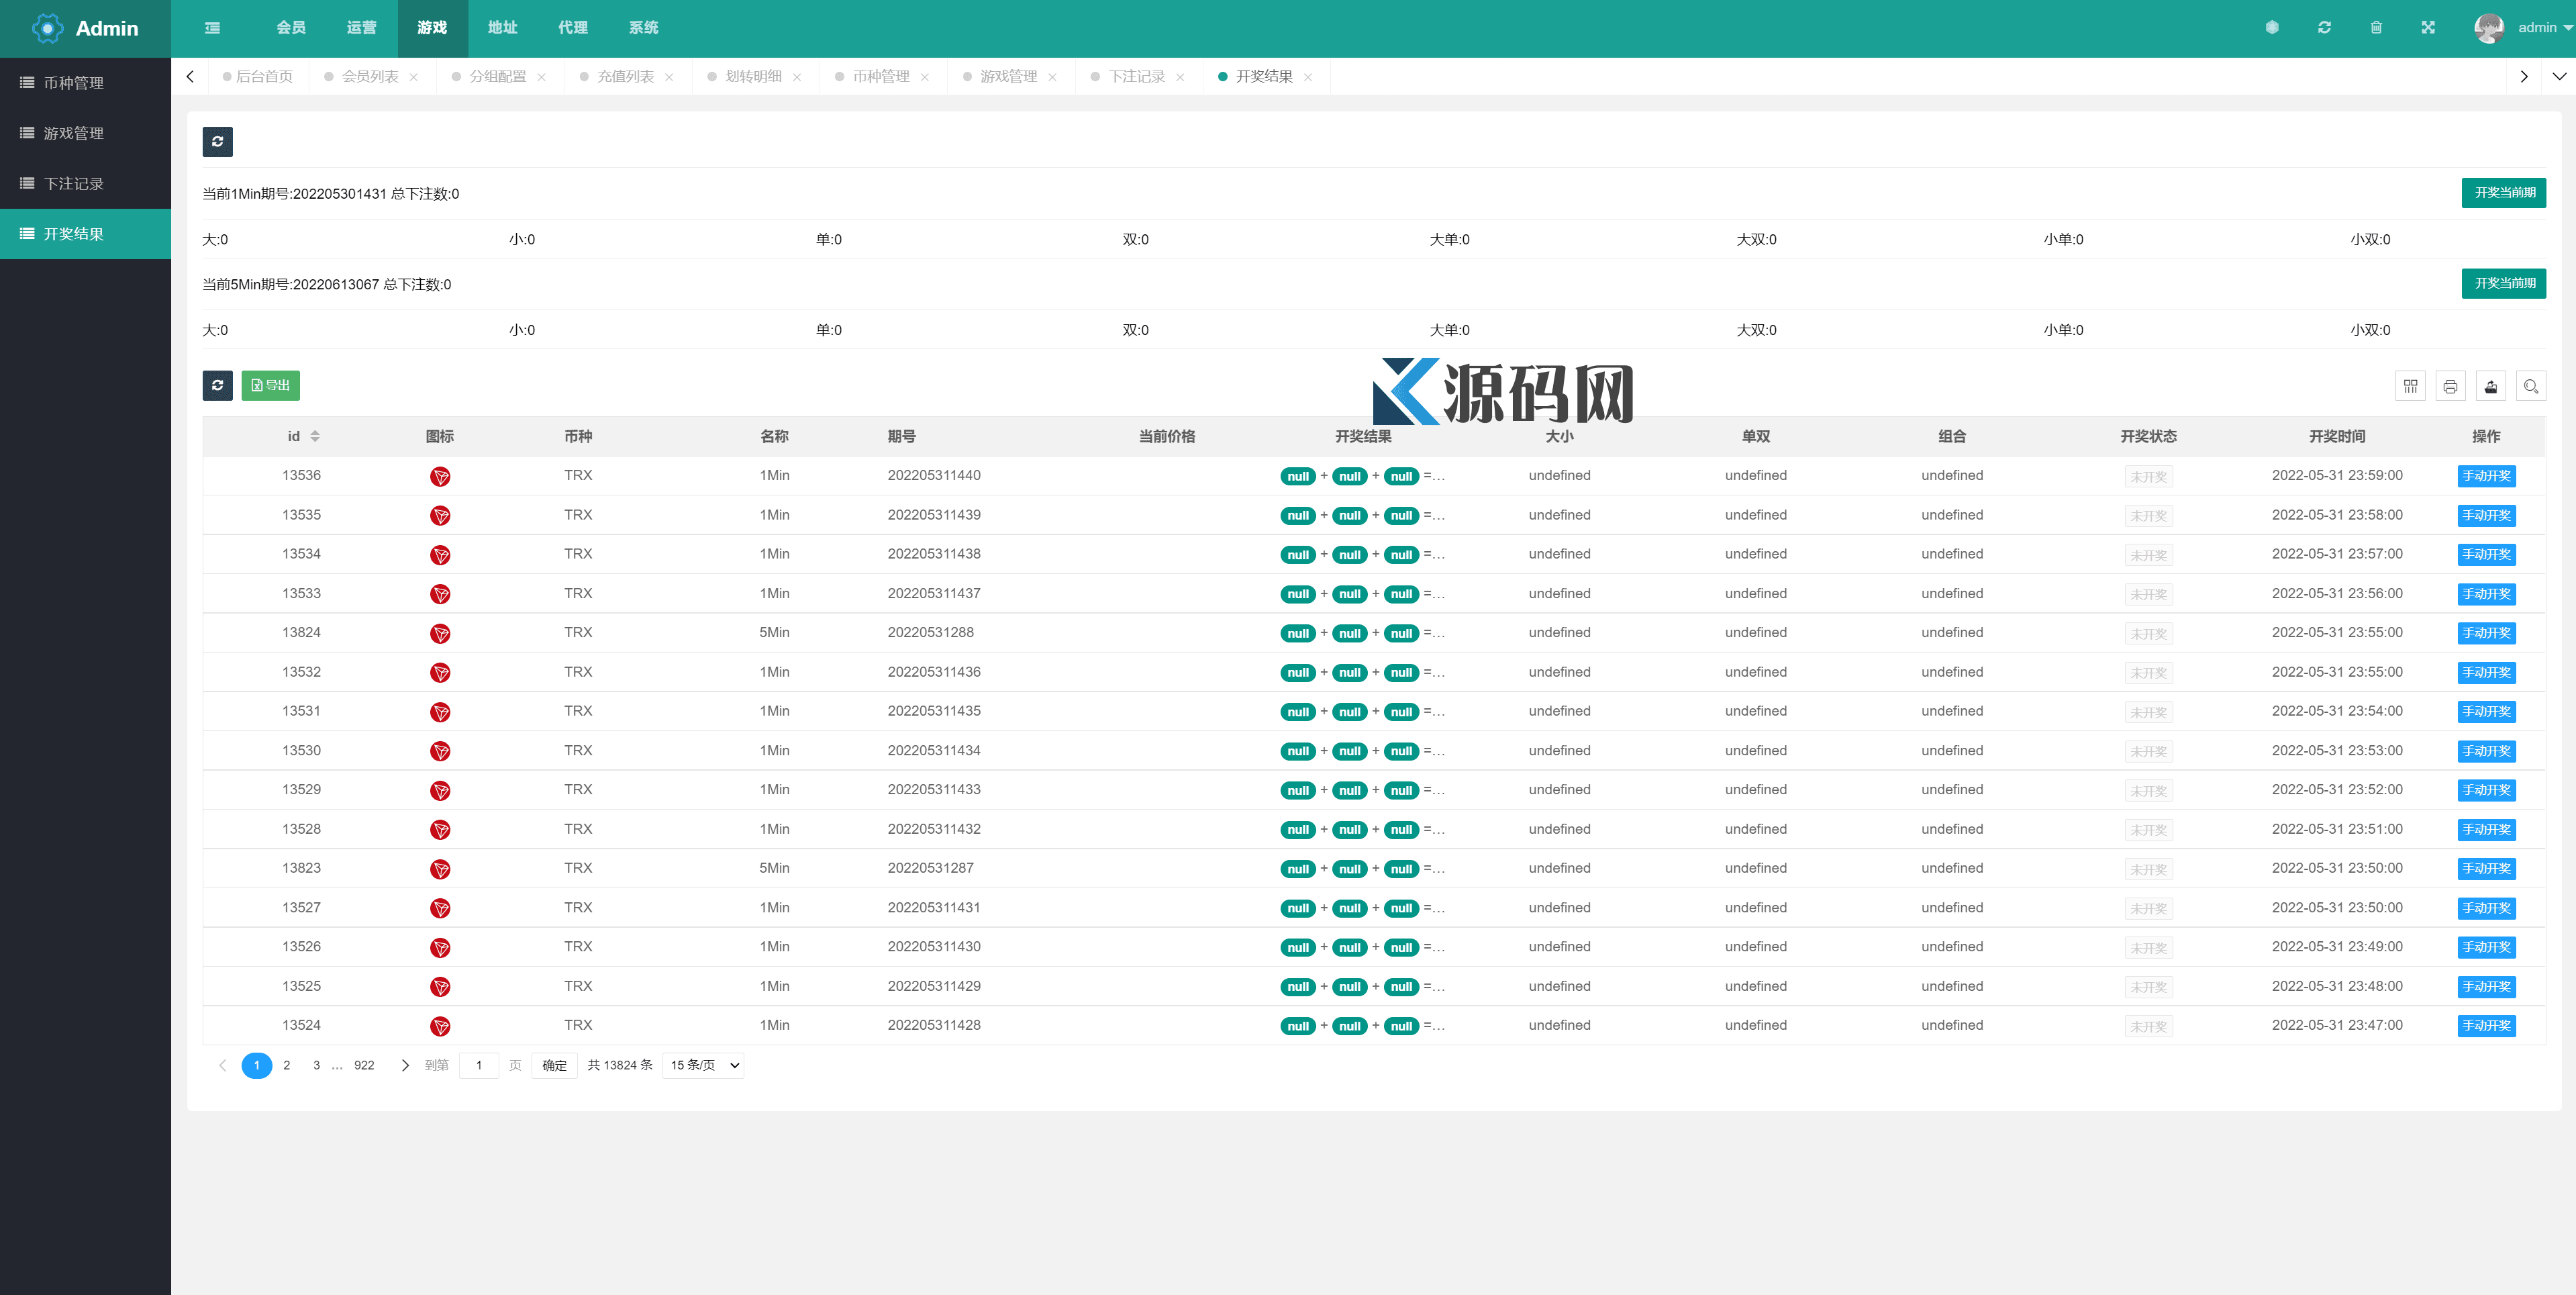
Task: Sort table by id column arrows
Action: [315, 436]
